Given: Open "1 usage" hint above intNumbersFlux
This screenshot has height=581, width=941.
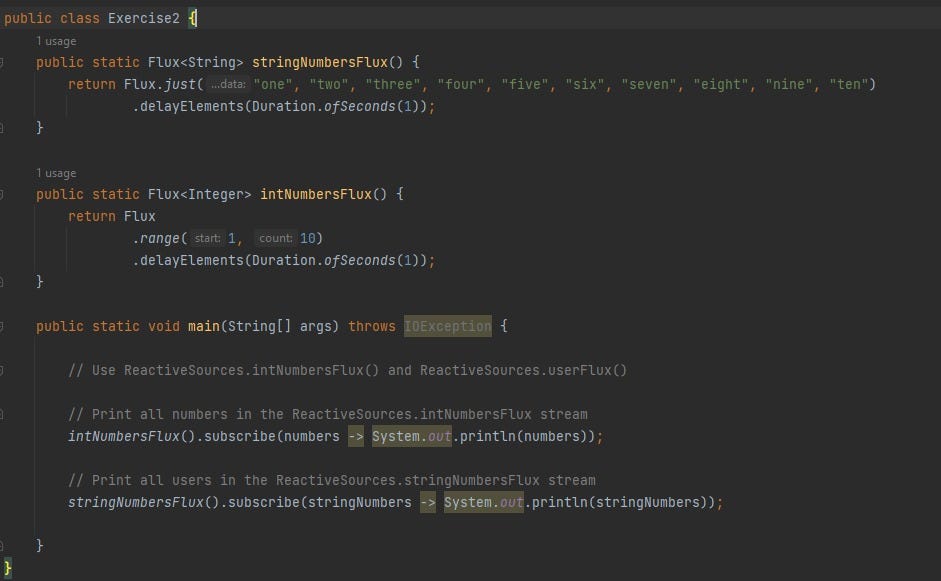Looking at the screenshot, I should pos(56,172).
